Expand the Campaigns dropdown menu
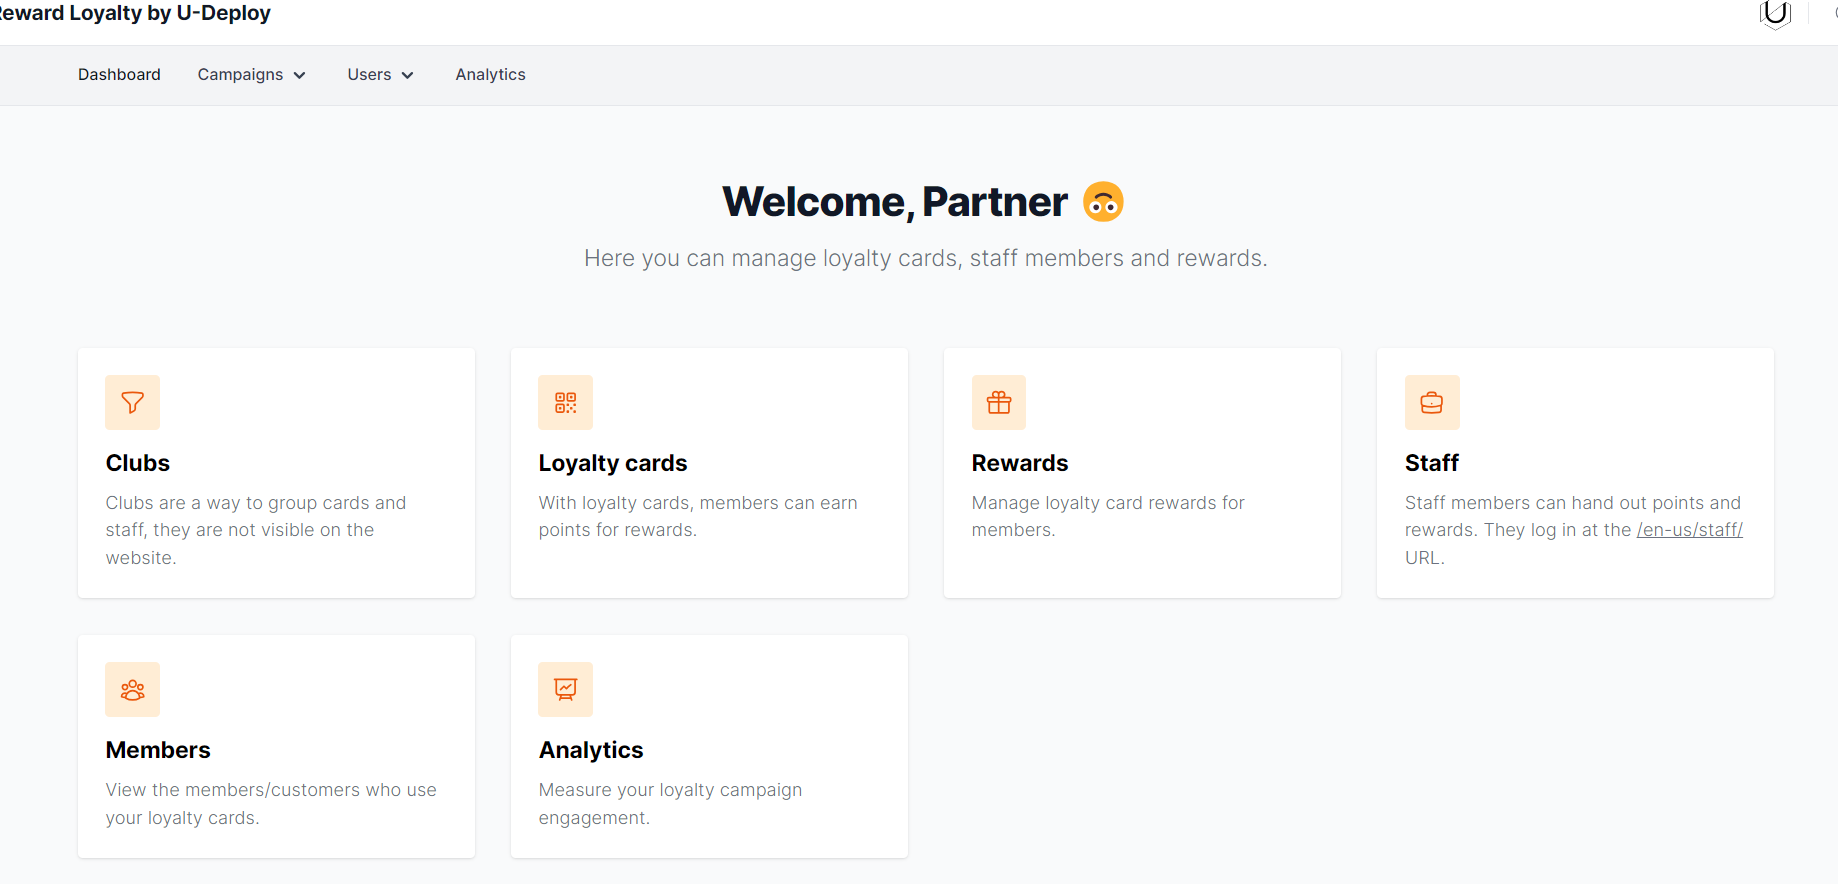 (x=251, y=75)
